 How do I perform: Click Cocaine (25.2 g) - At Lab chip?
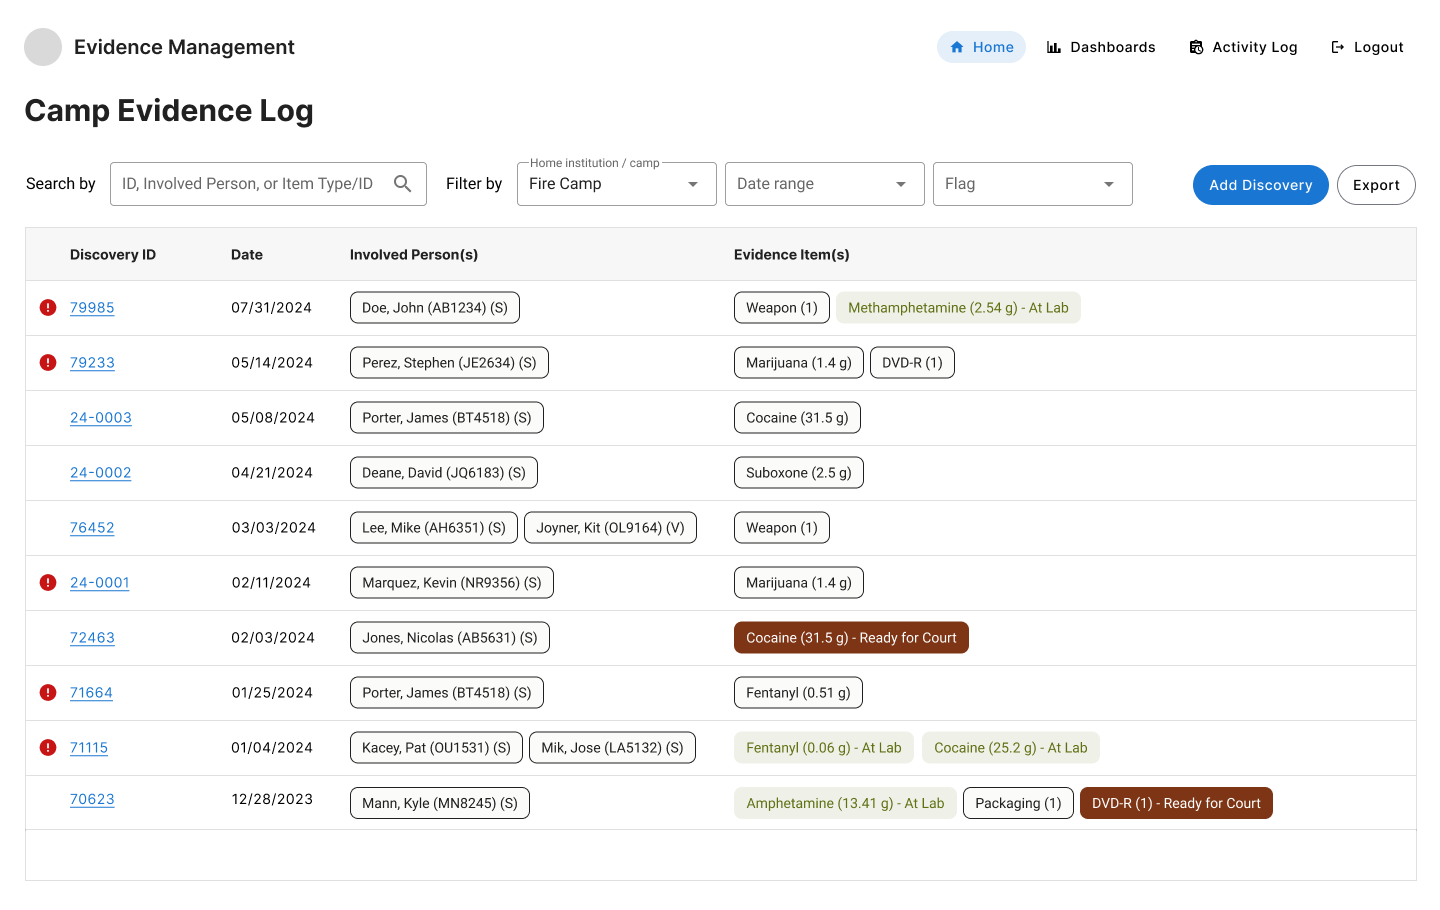(x=1011, y=748)
